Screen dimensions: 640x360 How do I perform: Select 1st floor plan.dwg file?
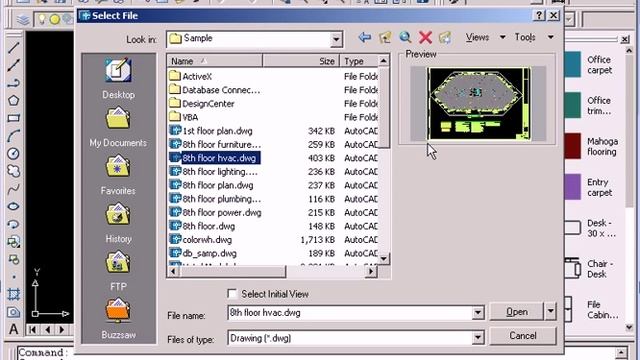[x=211, y=131]
